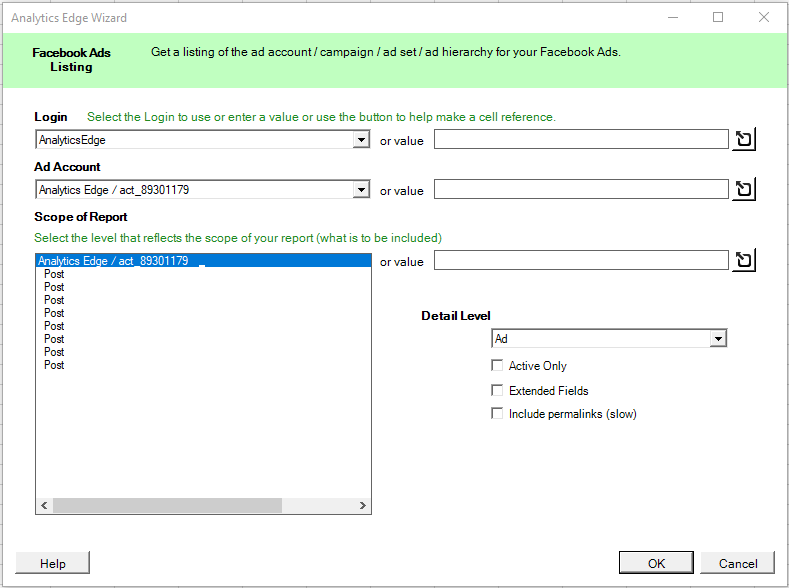Expand the Ad Account dropdown list

pos(361,190)
